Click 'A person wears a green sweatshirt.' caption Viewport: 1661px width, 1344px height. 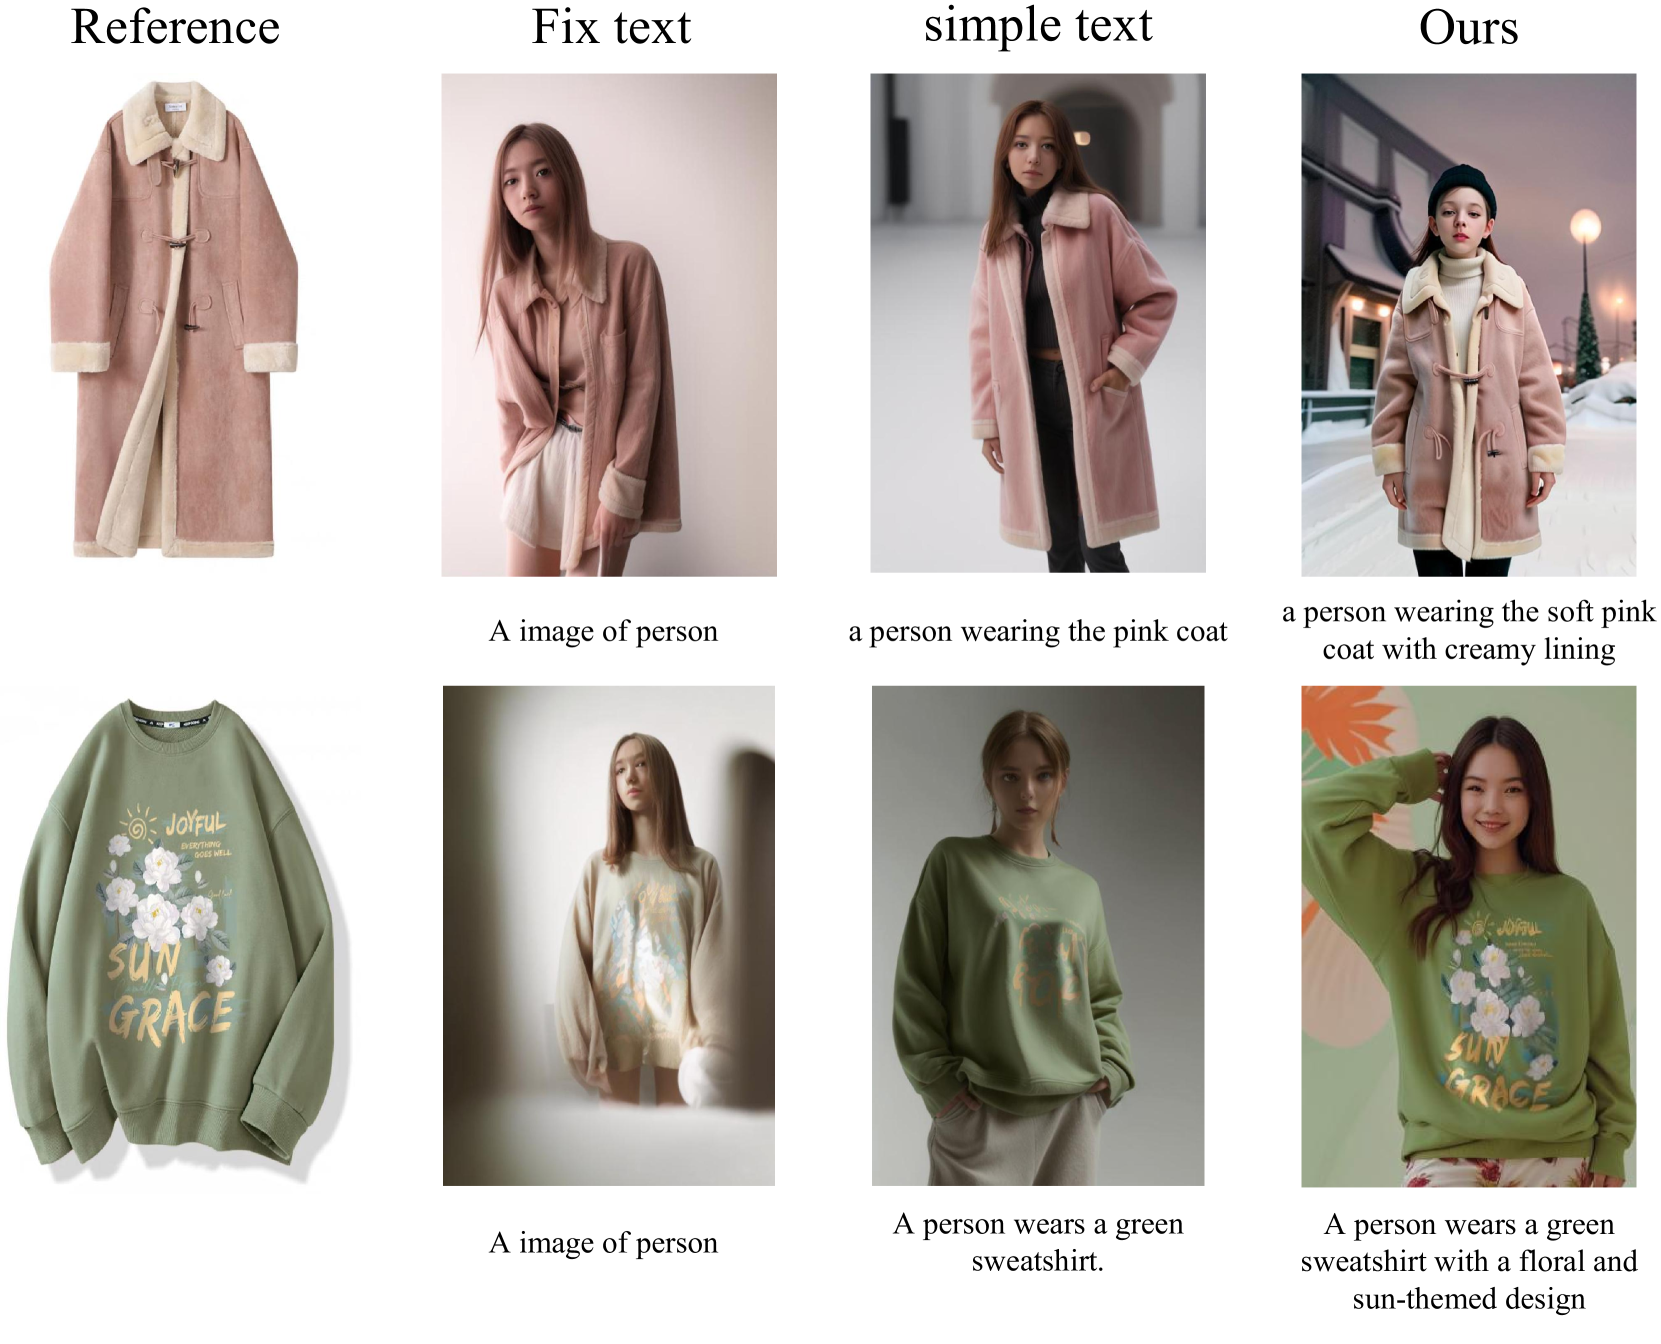[1038, 1242]
